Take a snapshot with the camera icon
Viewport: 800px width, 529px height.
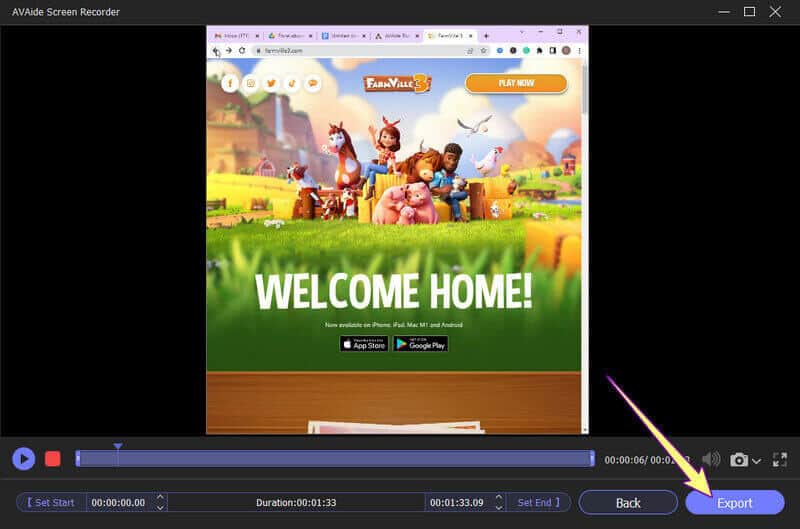point(738,460)
